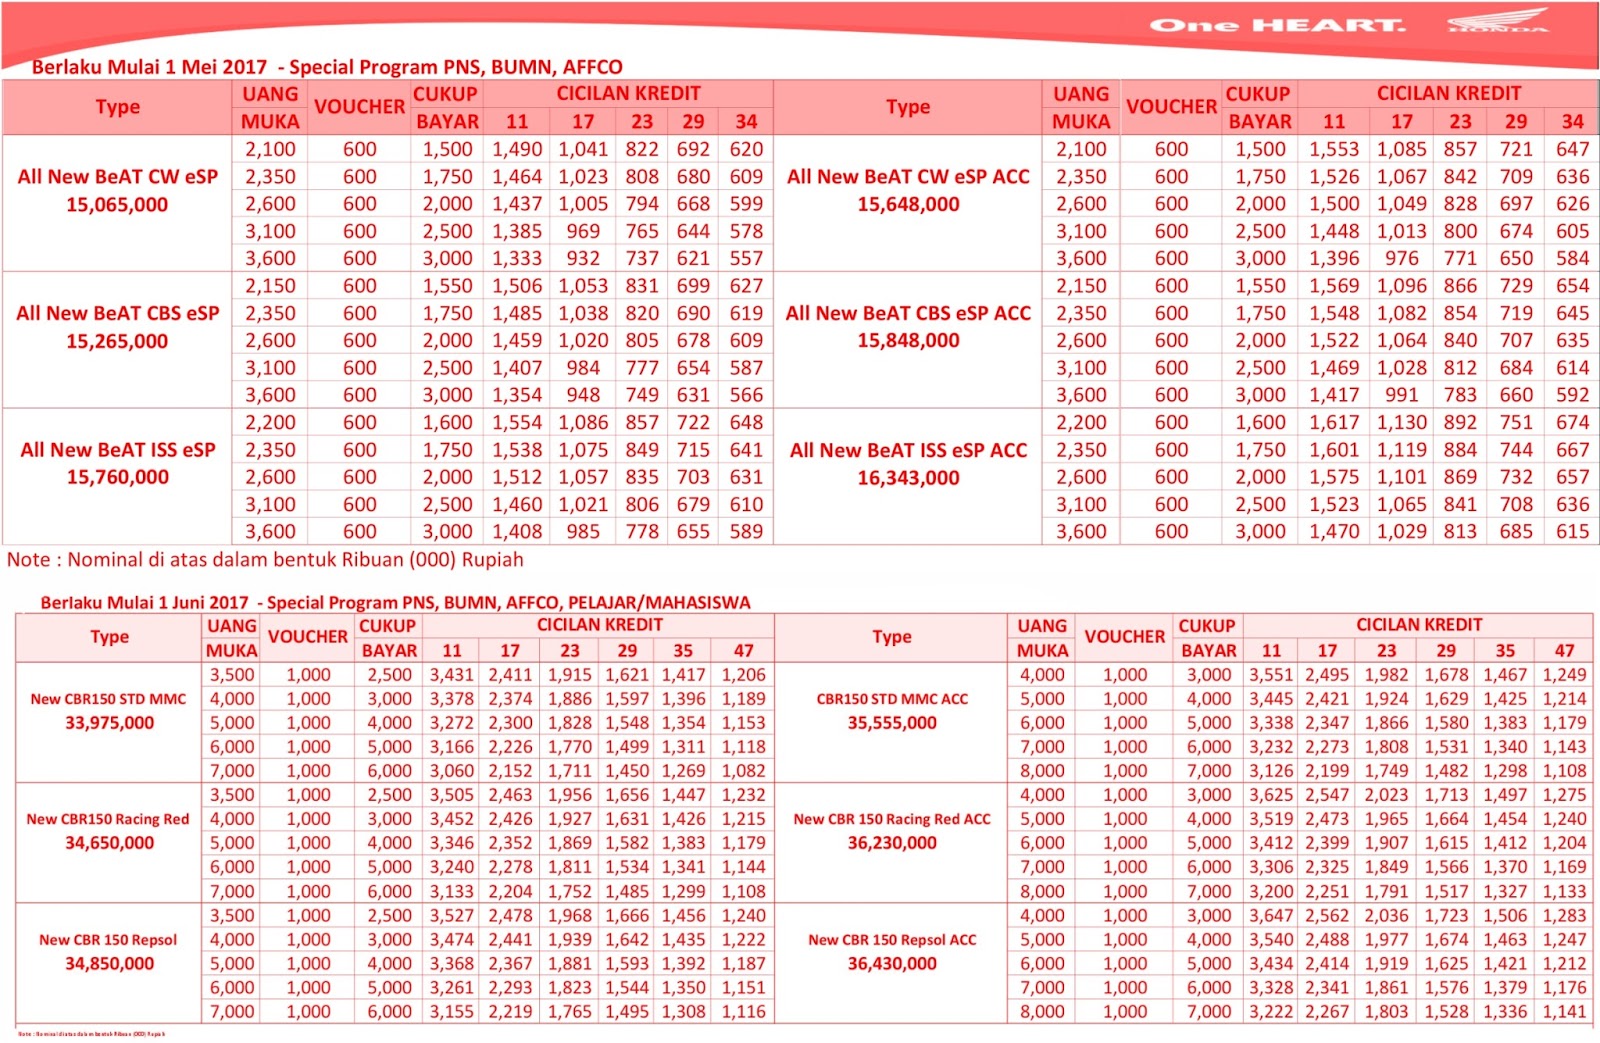Select the price 35,555,000
1600x1043 pixels.
[892, 722]
